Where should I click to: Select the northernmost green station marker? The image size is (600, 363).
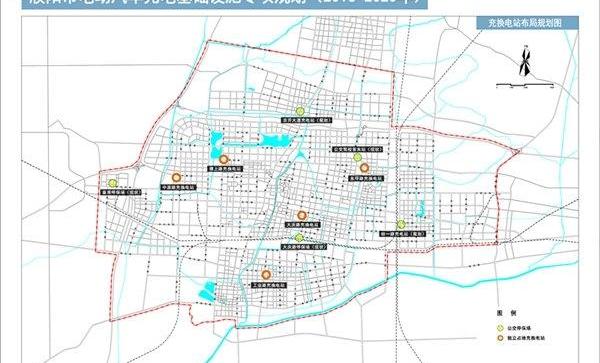pyautogui.click(x=300, y=111)
